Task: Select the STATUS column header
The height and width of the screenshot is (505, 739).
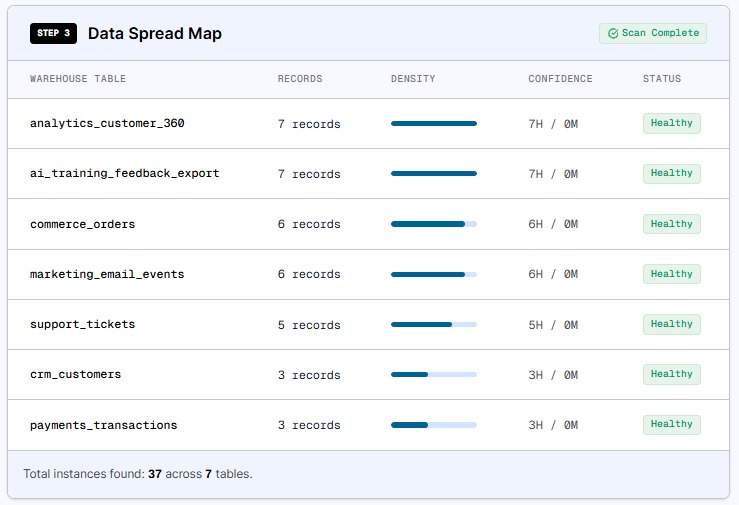Action: pyautogui.click(x=662, y=79)
